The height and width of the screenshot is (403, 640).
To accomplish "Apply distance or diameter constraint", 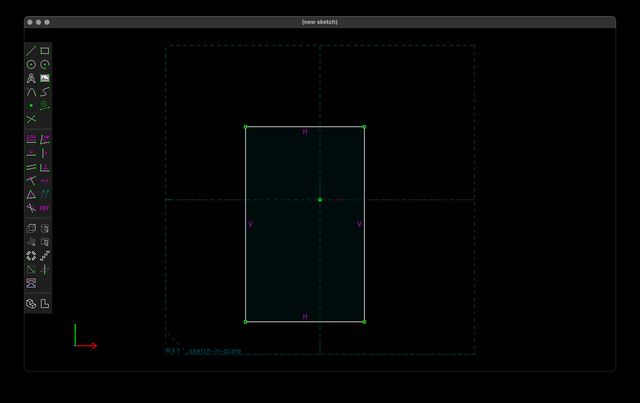I will 31,139.
